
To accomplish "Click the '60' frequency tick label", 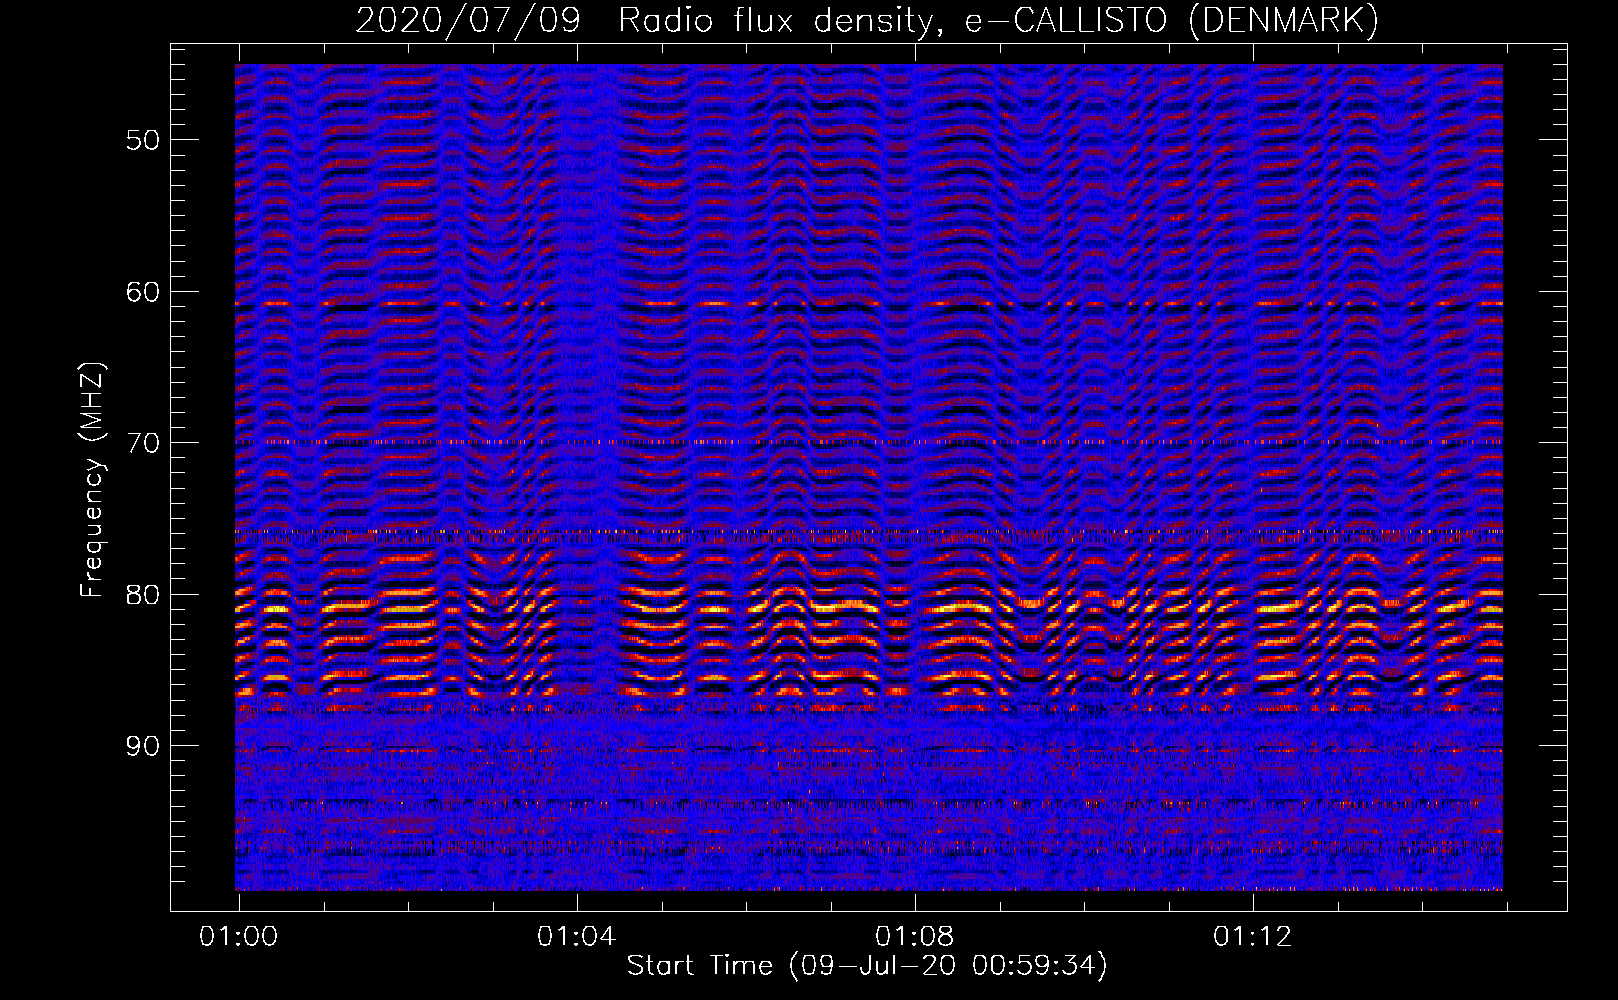I will (142, 292).
